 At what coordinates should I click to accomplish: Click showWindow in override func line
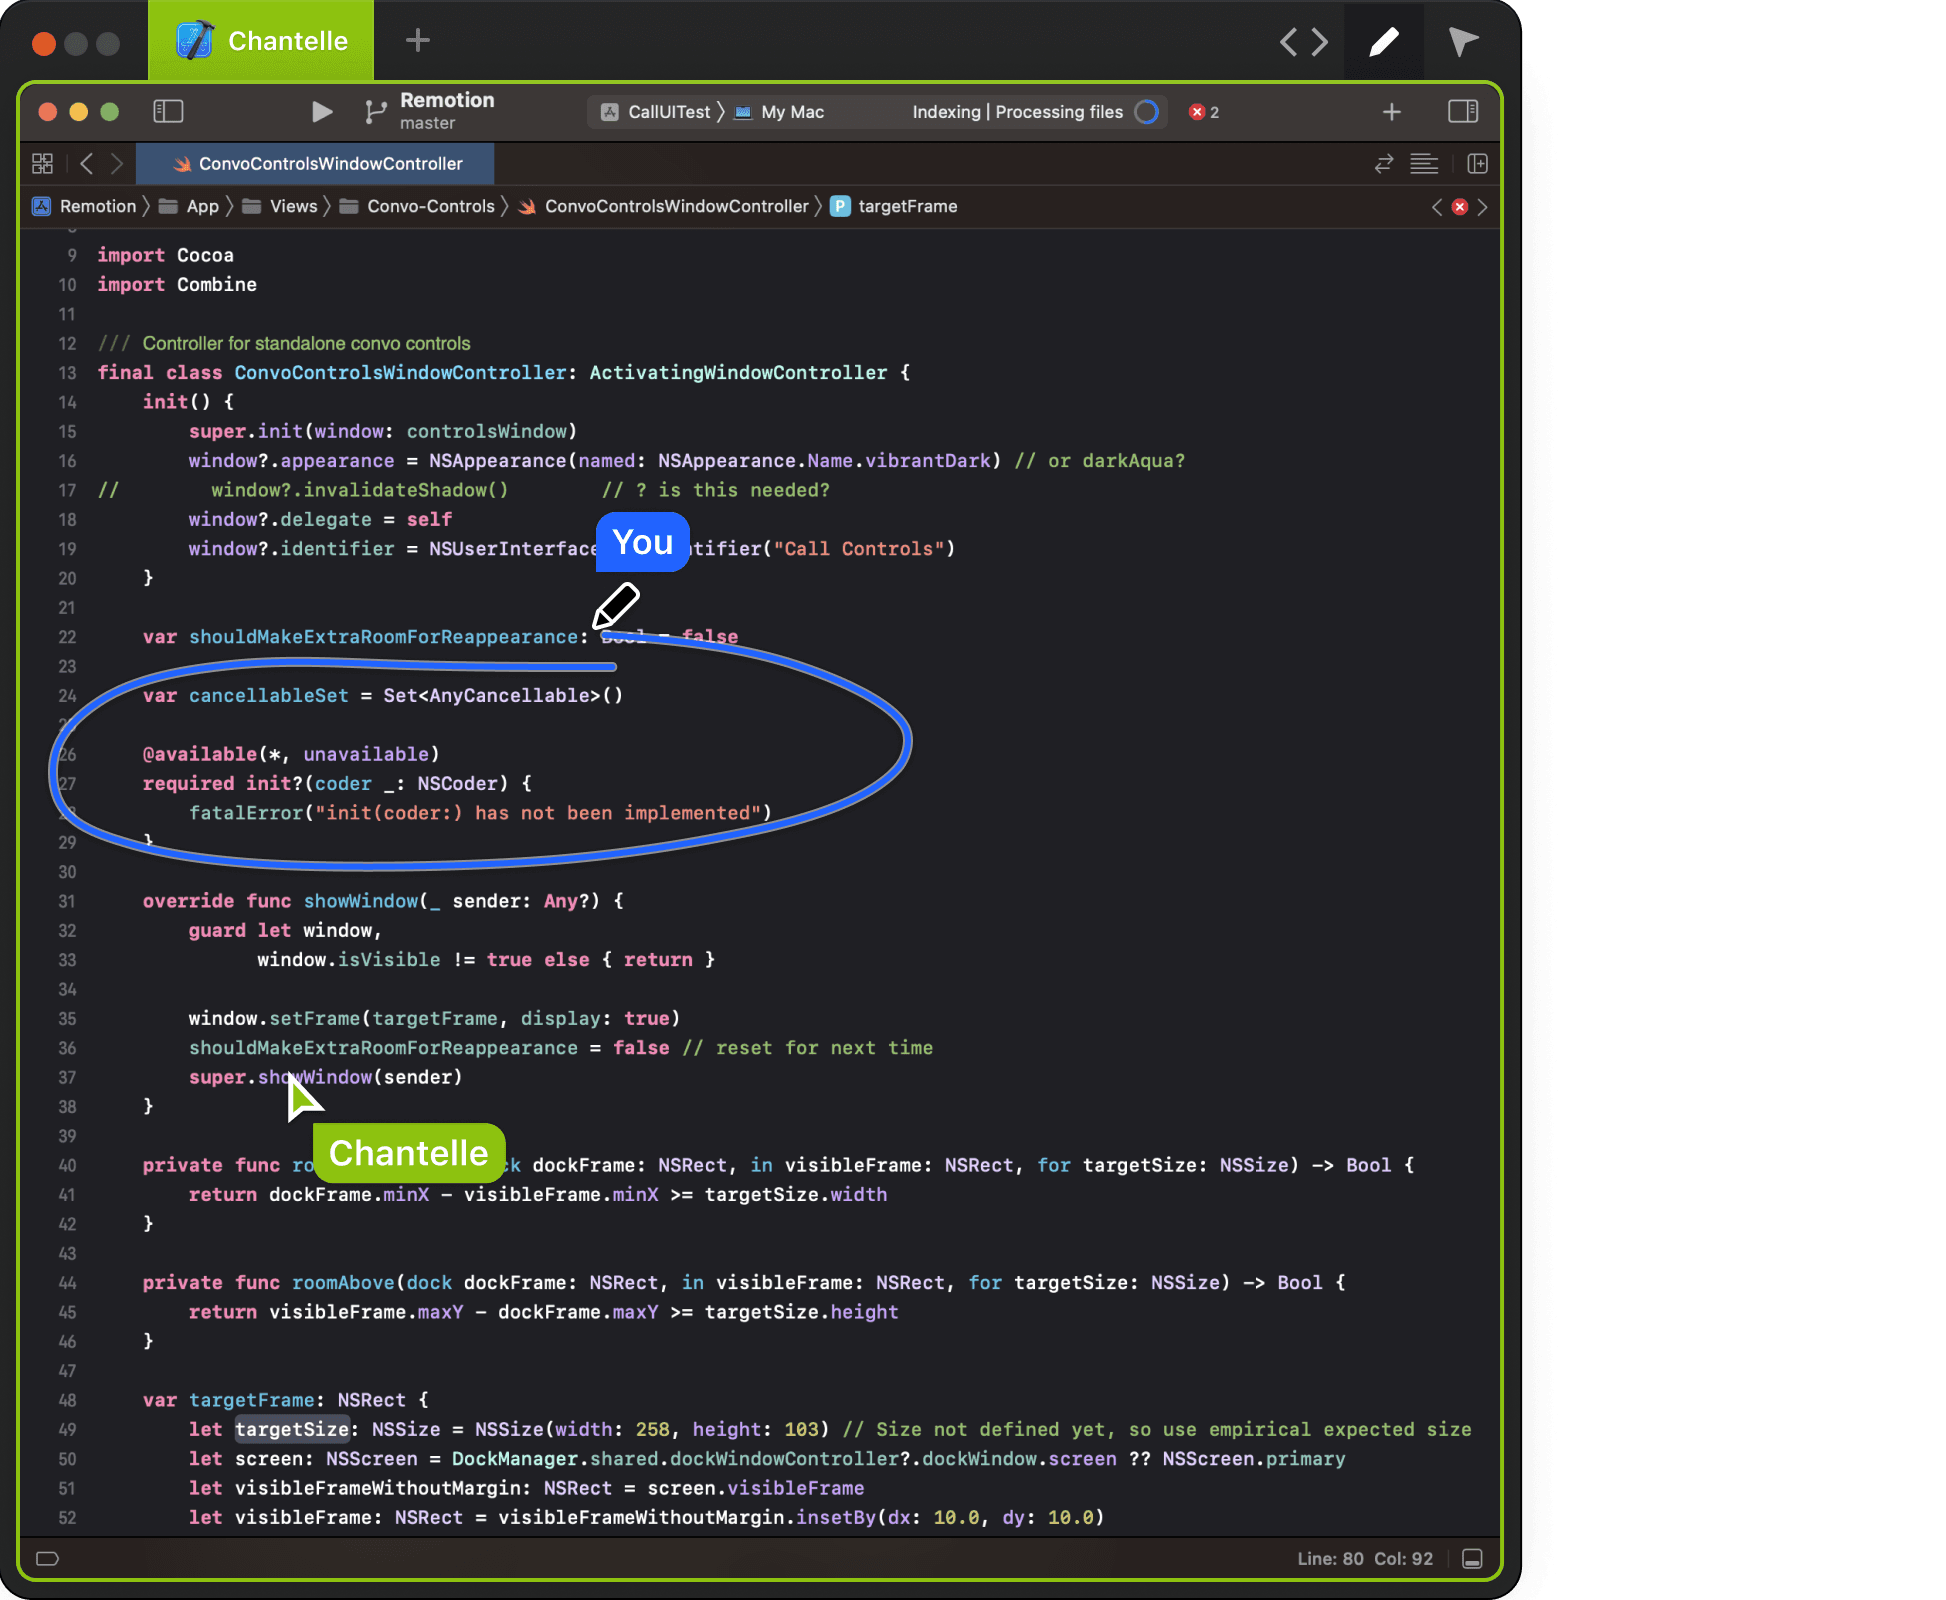pyautogui.click(x=360, y=902)
